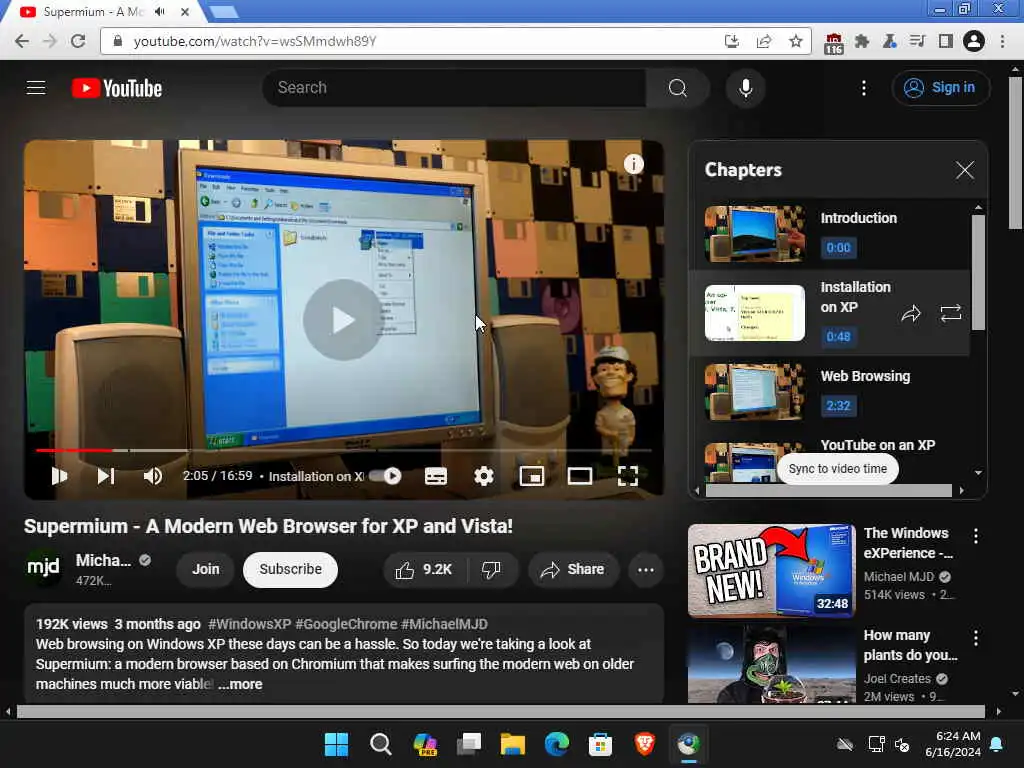
Task: Open more actions ellipsis under video
Action: (645, 569)
